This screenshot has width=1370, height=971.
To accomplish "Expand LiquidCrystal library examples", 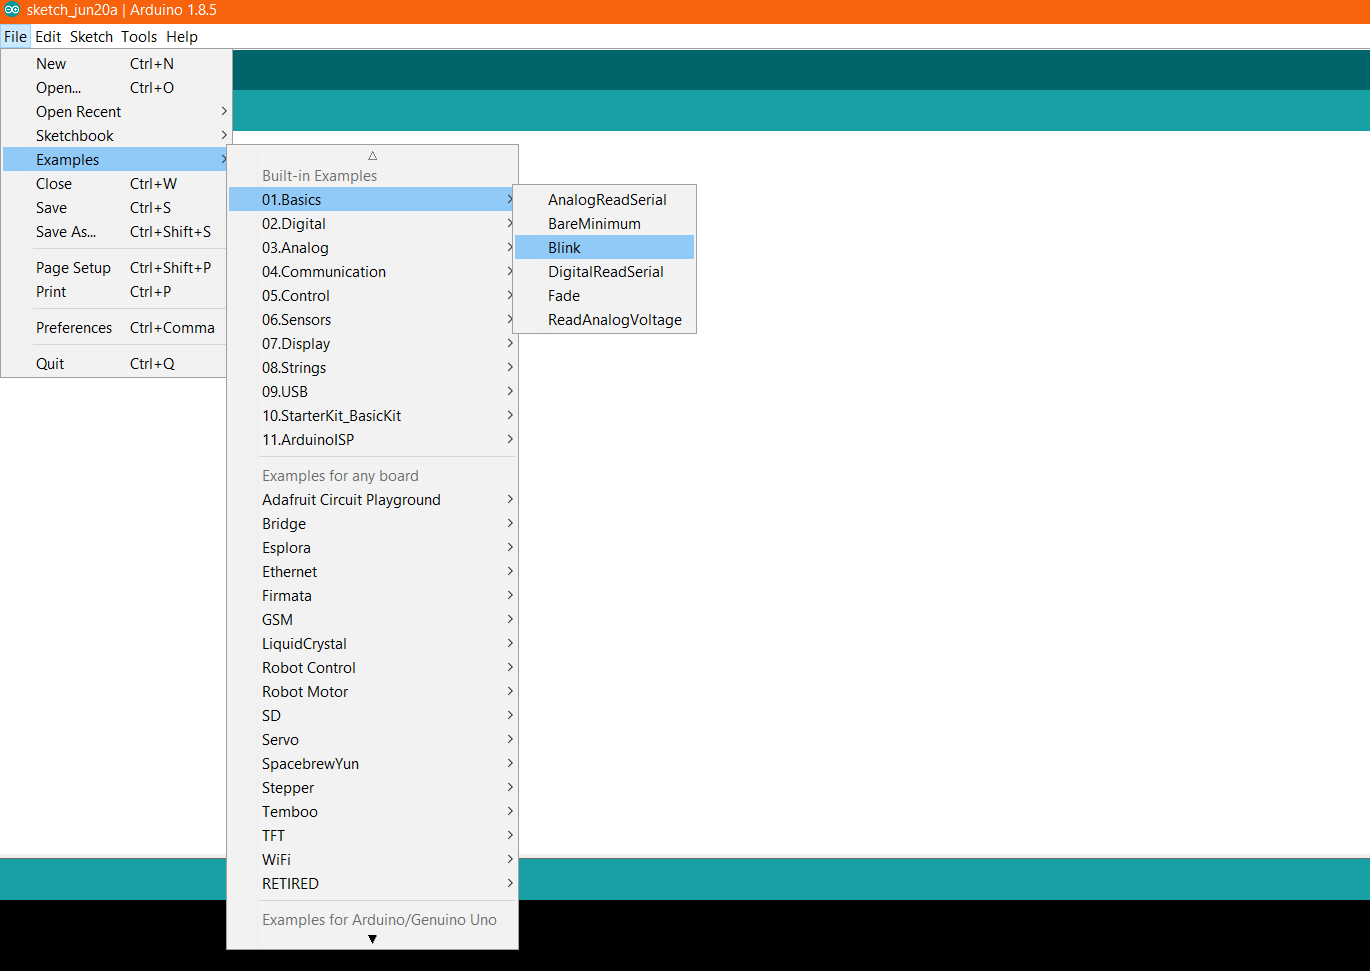I will (372, 644).
